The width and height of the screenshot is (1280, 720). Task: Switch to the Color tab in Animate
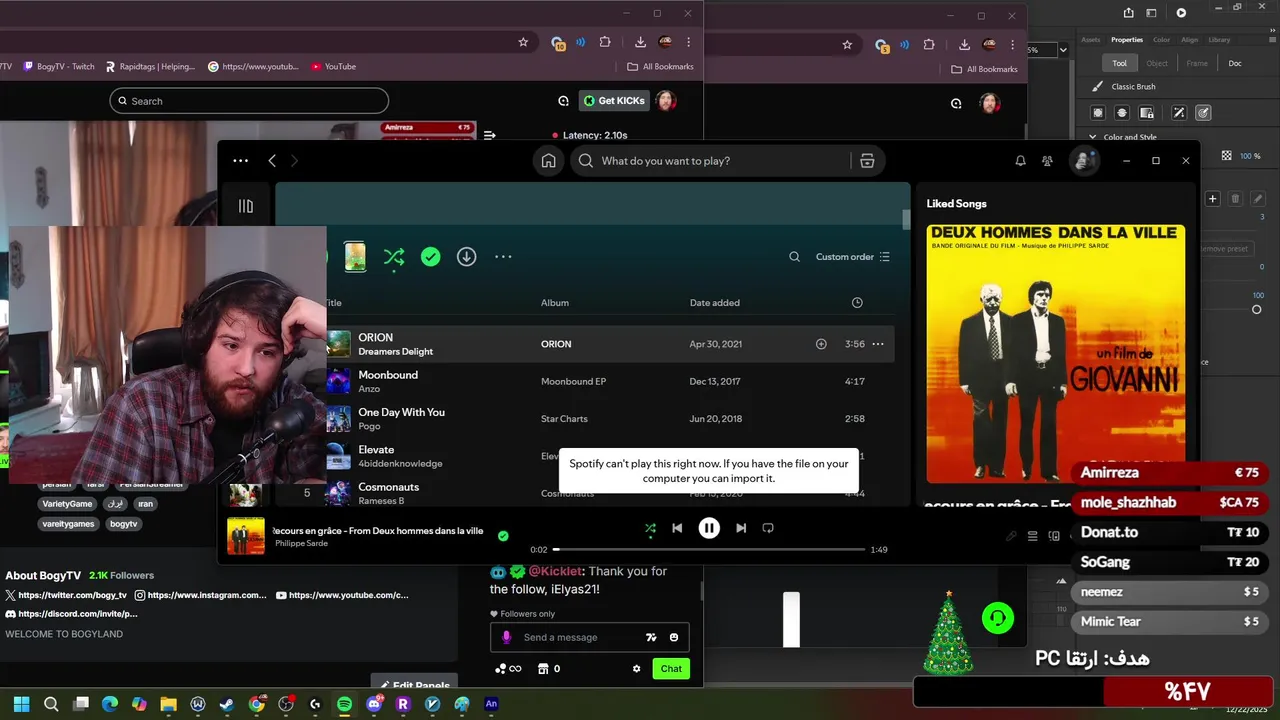pos(1161,40)
